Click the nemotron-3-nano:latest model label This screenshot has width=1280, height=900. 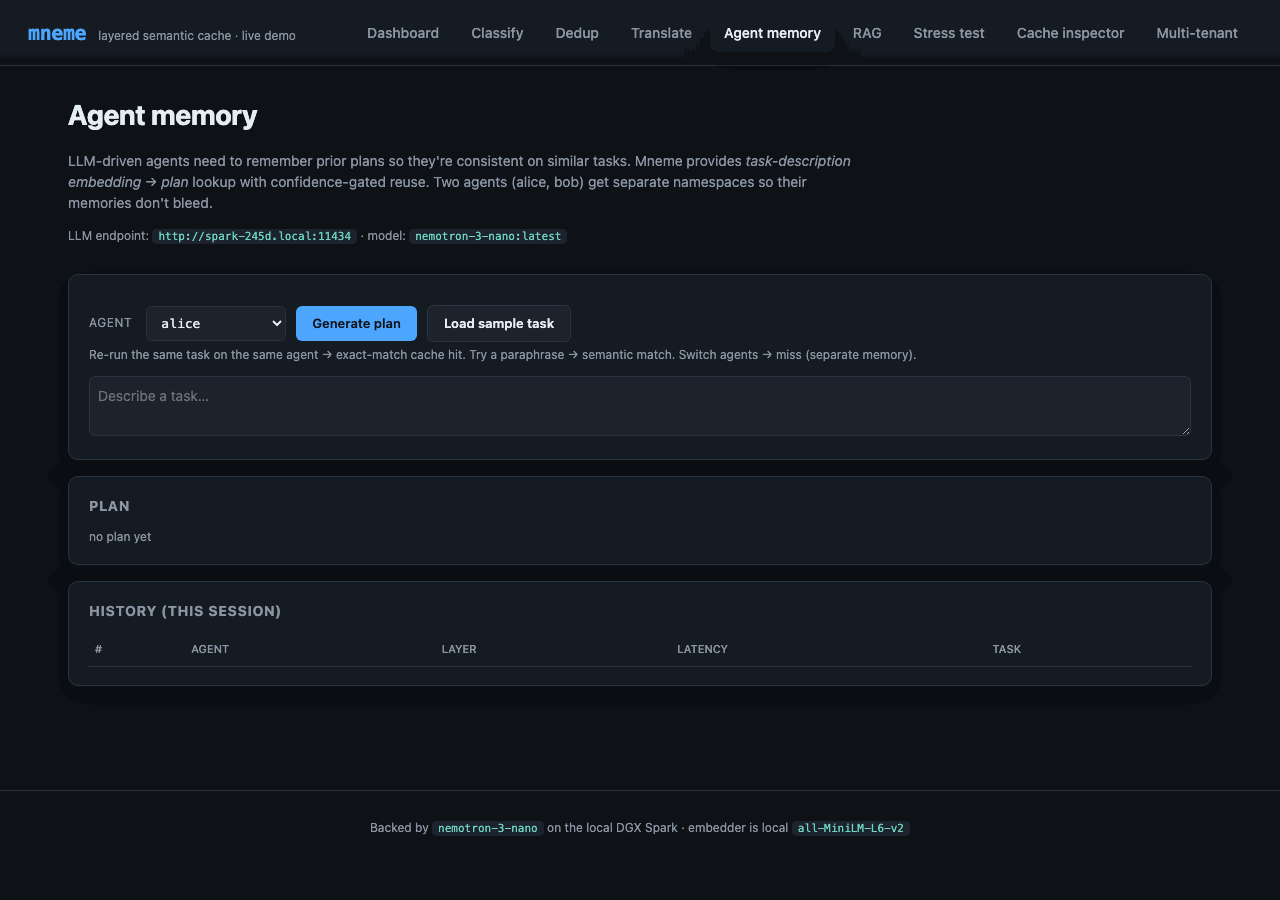(488, 236)
